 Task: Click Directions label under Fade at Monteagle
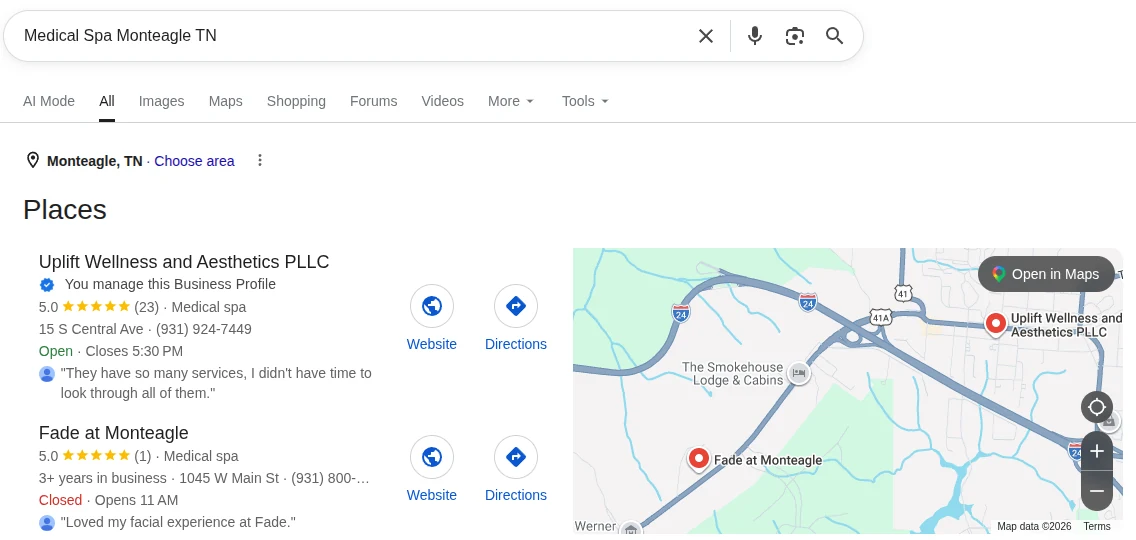point(516,495)
